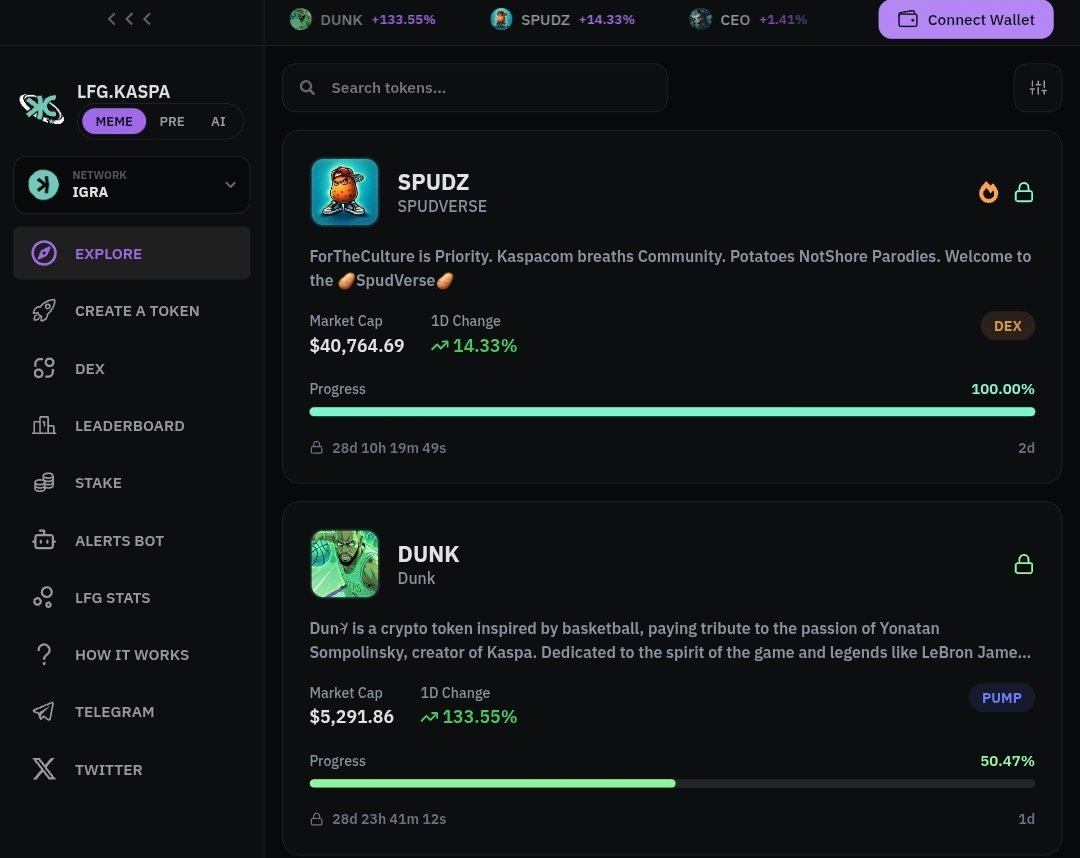This screenshot has width=1080, height=858.
Task: Click the Alerts Bot robot icon
Action: point(43,540)
